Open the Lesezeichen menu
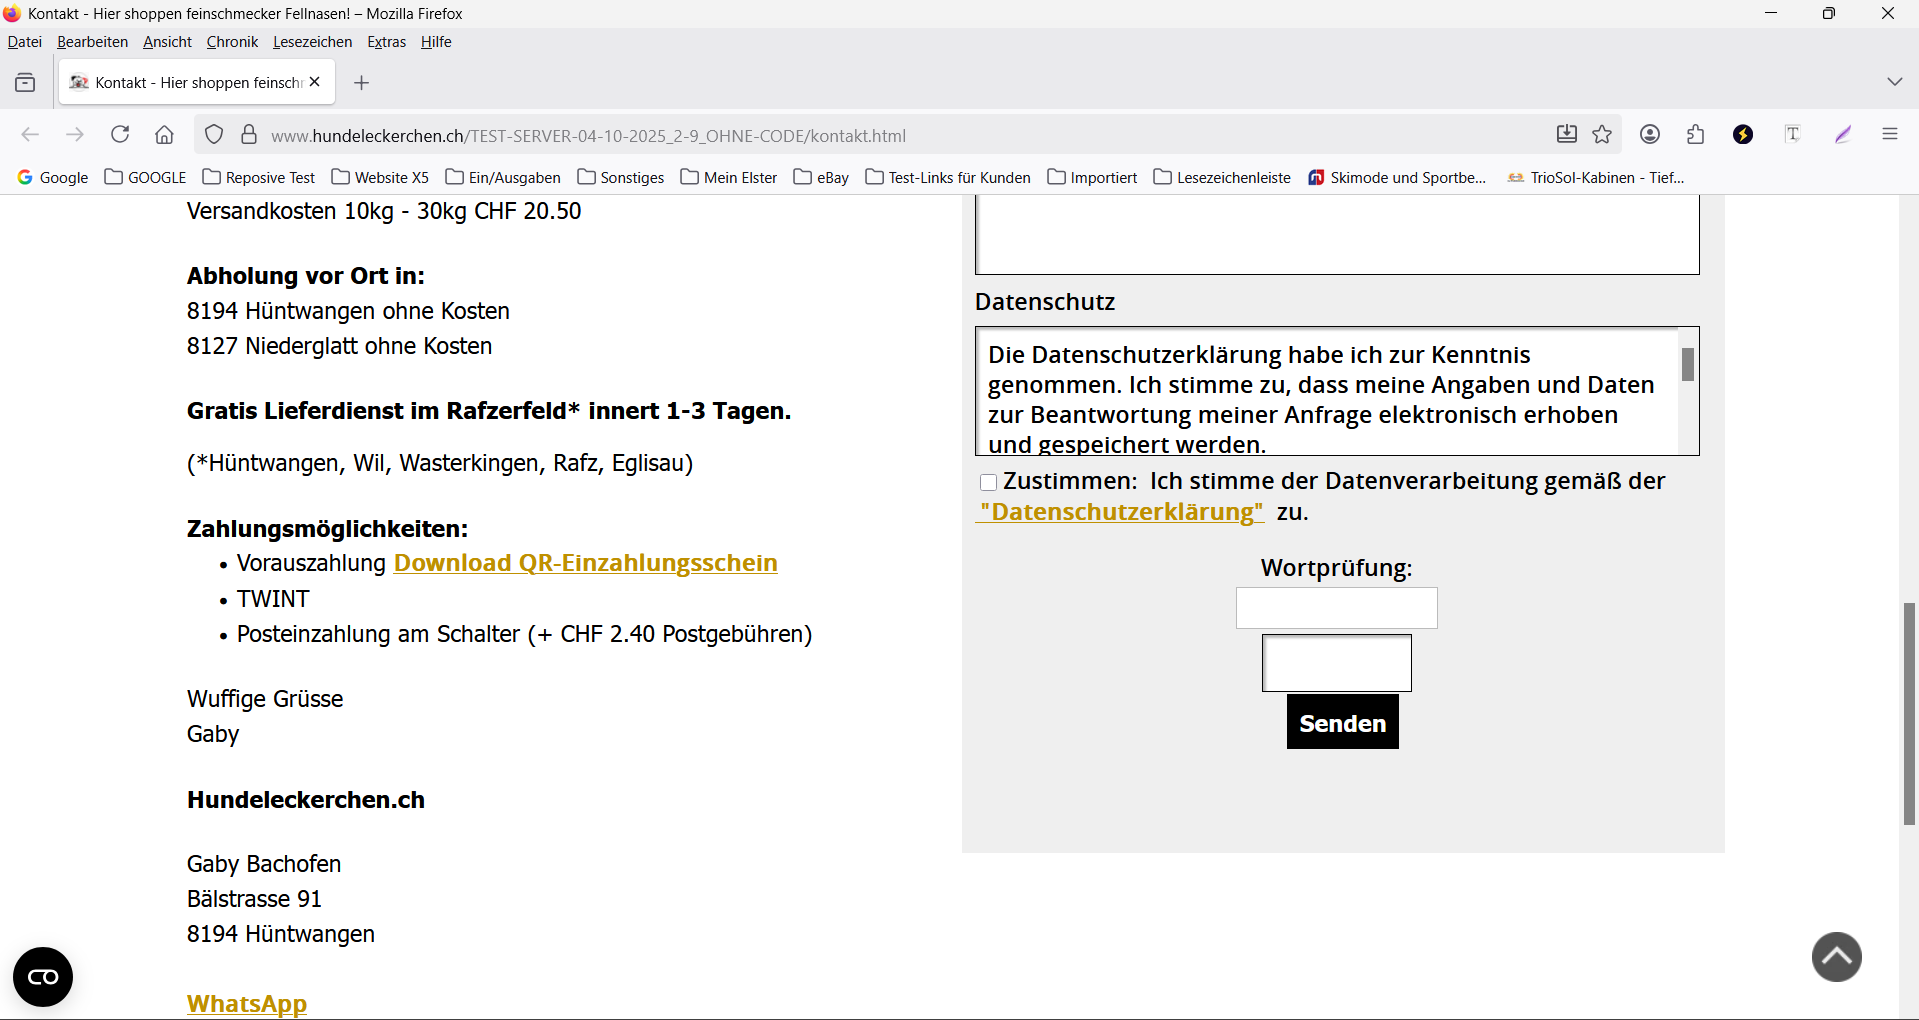Screen dimensions: 1919x1020 312,42
